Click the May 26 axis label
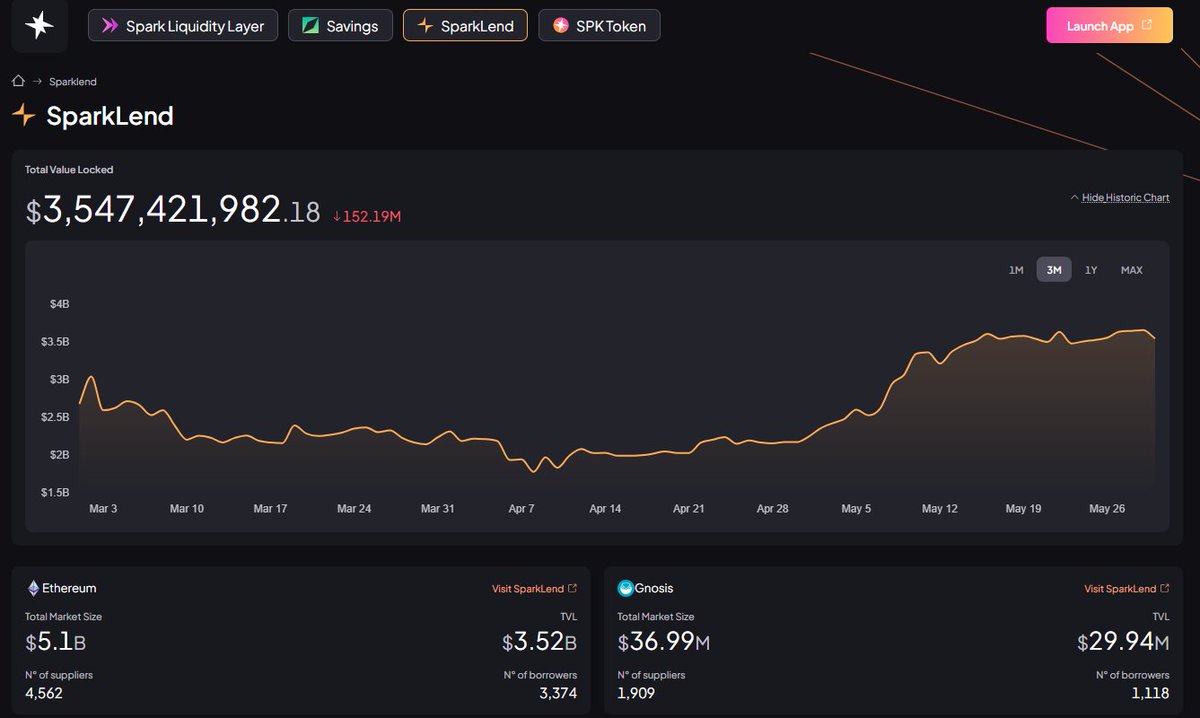 [x=1107, y=509]
